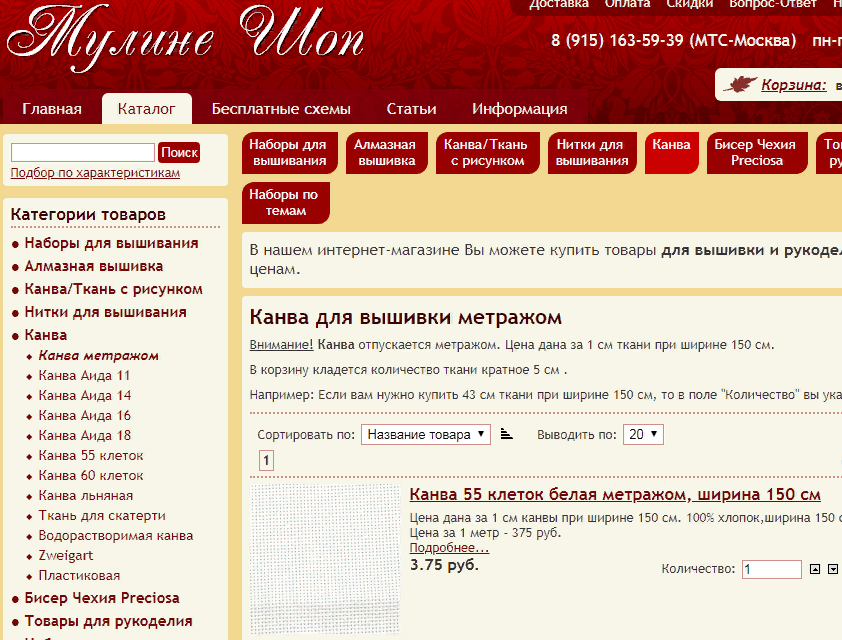Click the Поиск button
The width and height of the screenshot is (842, 640).
pos(179,152)
